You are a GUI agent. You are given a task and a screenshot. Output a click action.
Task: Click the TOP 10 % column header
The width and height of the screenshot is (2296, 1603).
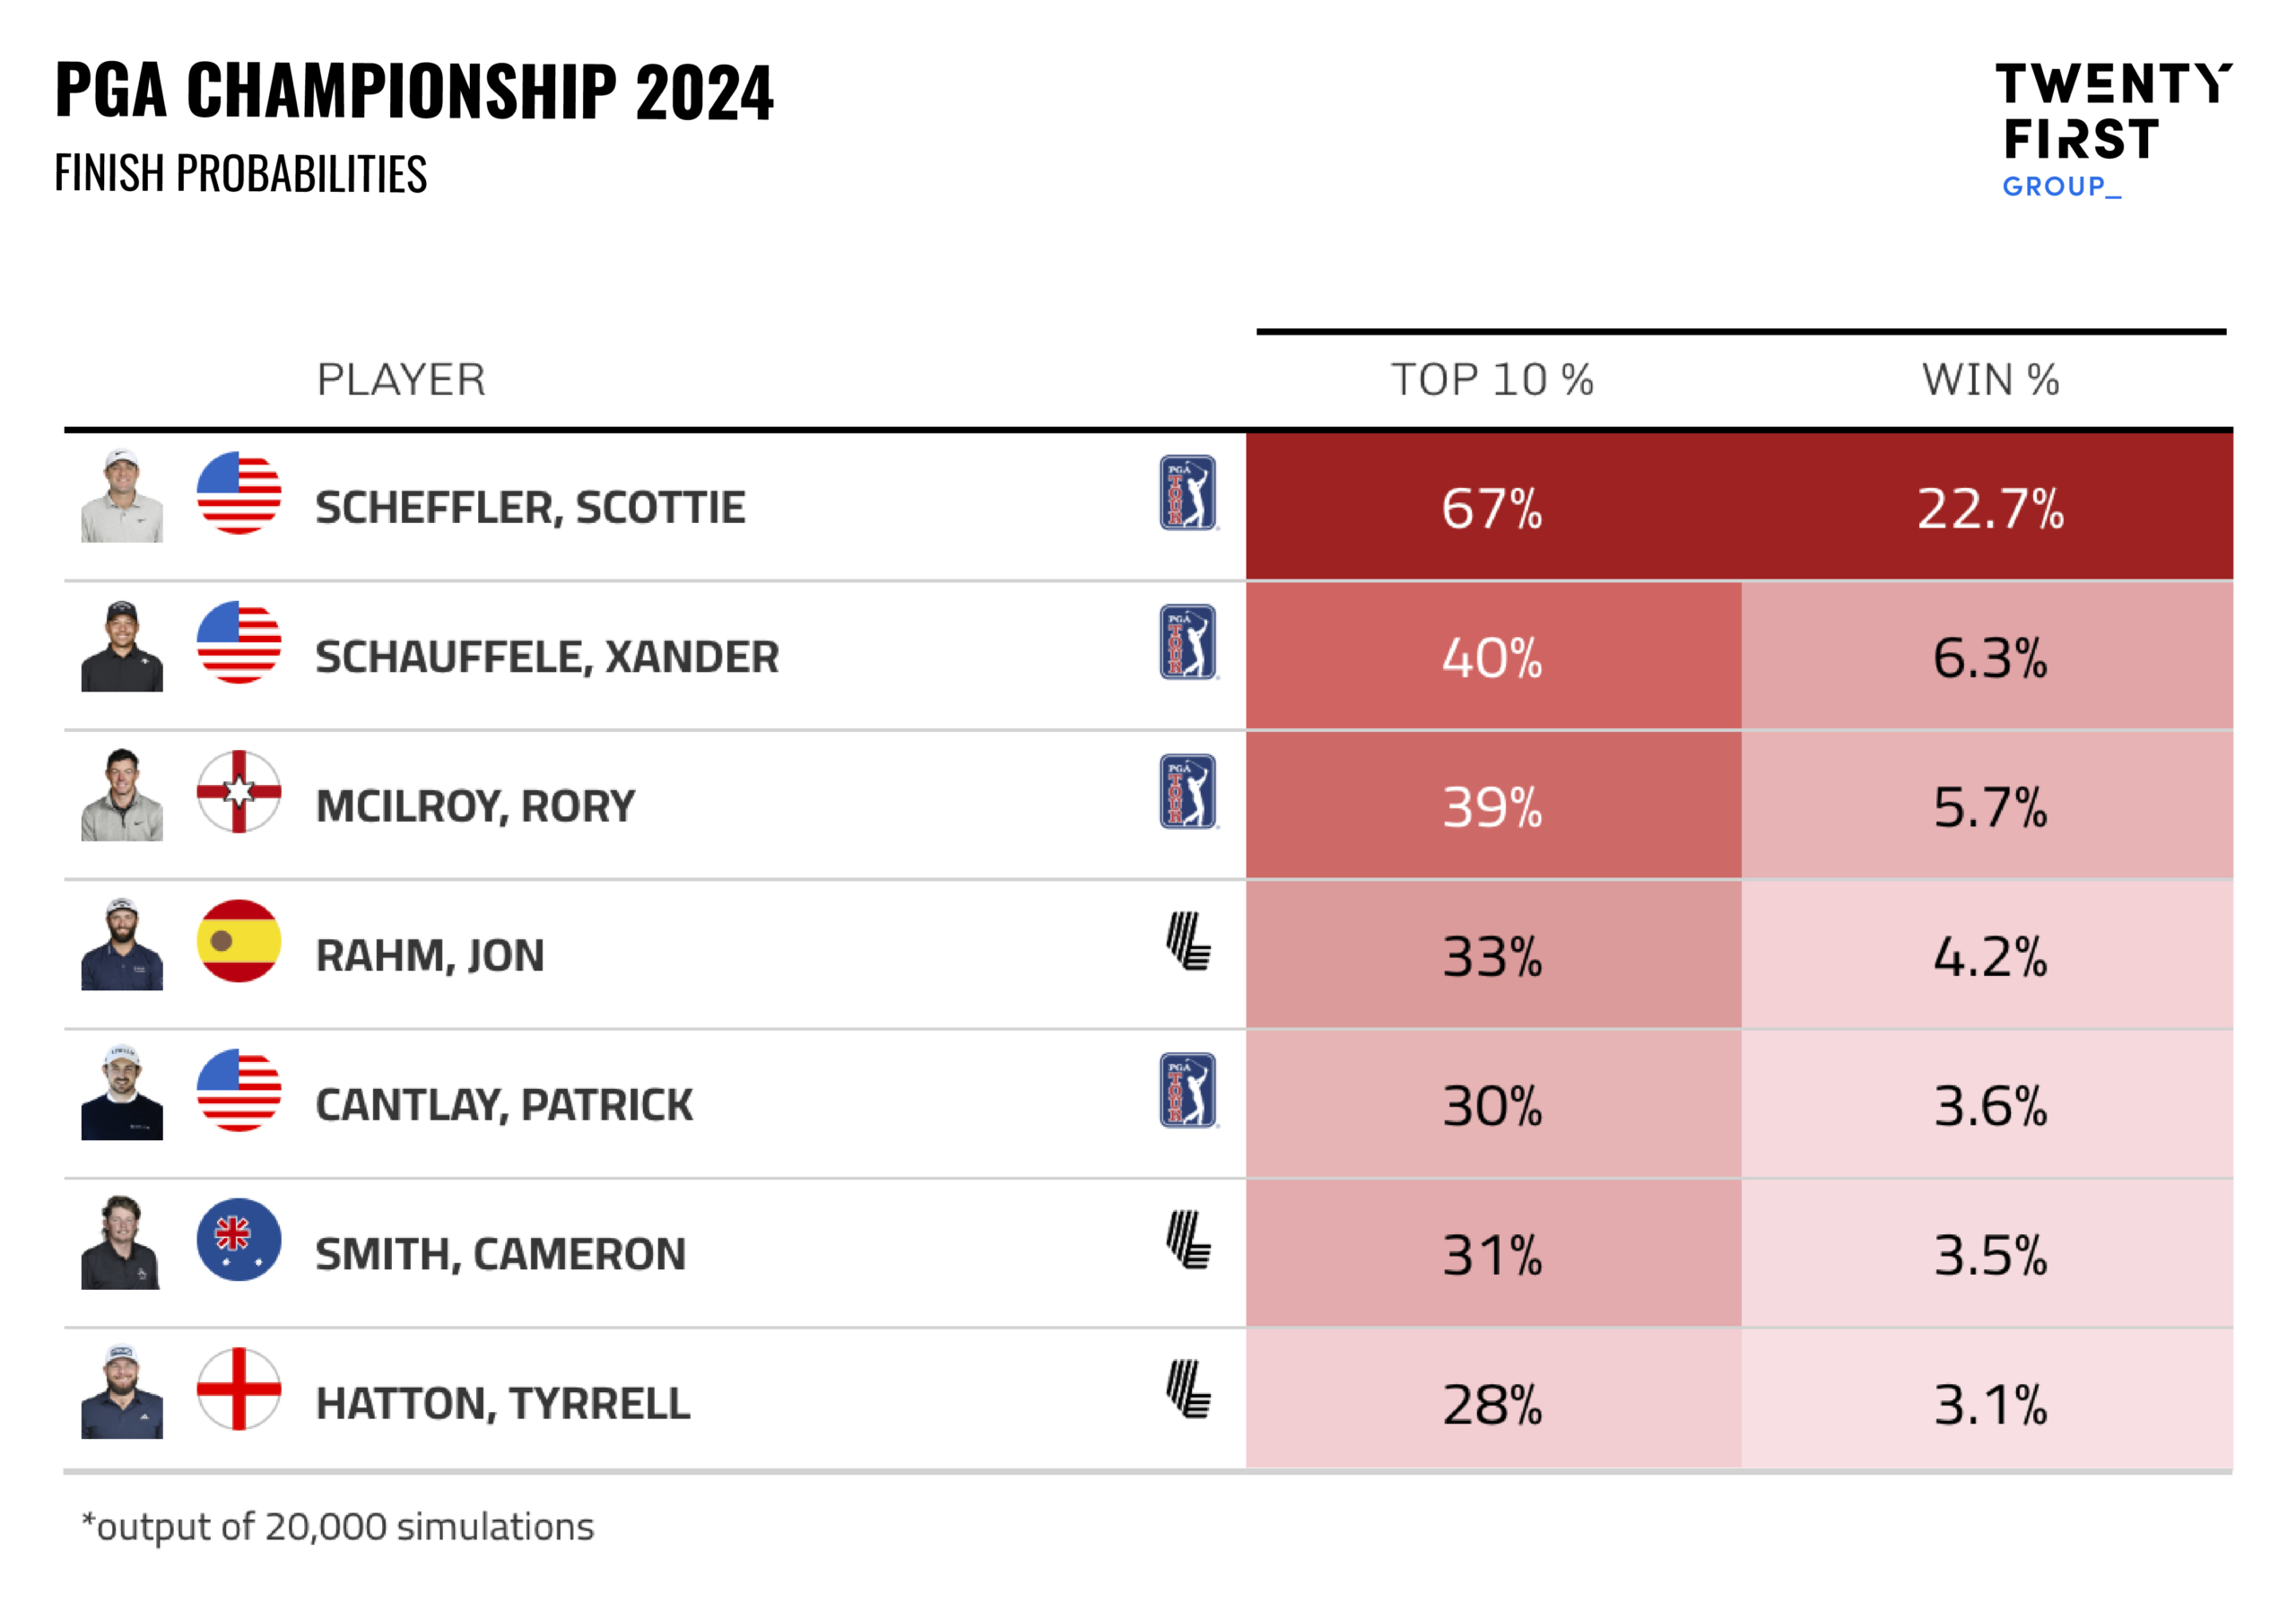coord(1491,380)
